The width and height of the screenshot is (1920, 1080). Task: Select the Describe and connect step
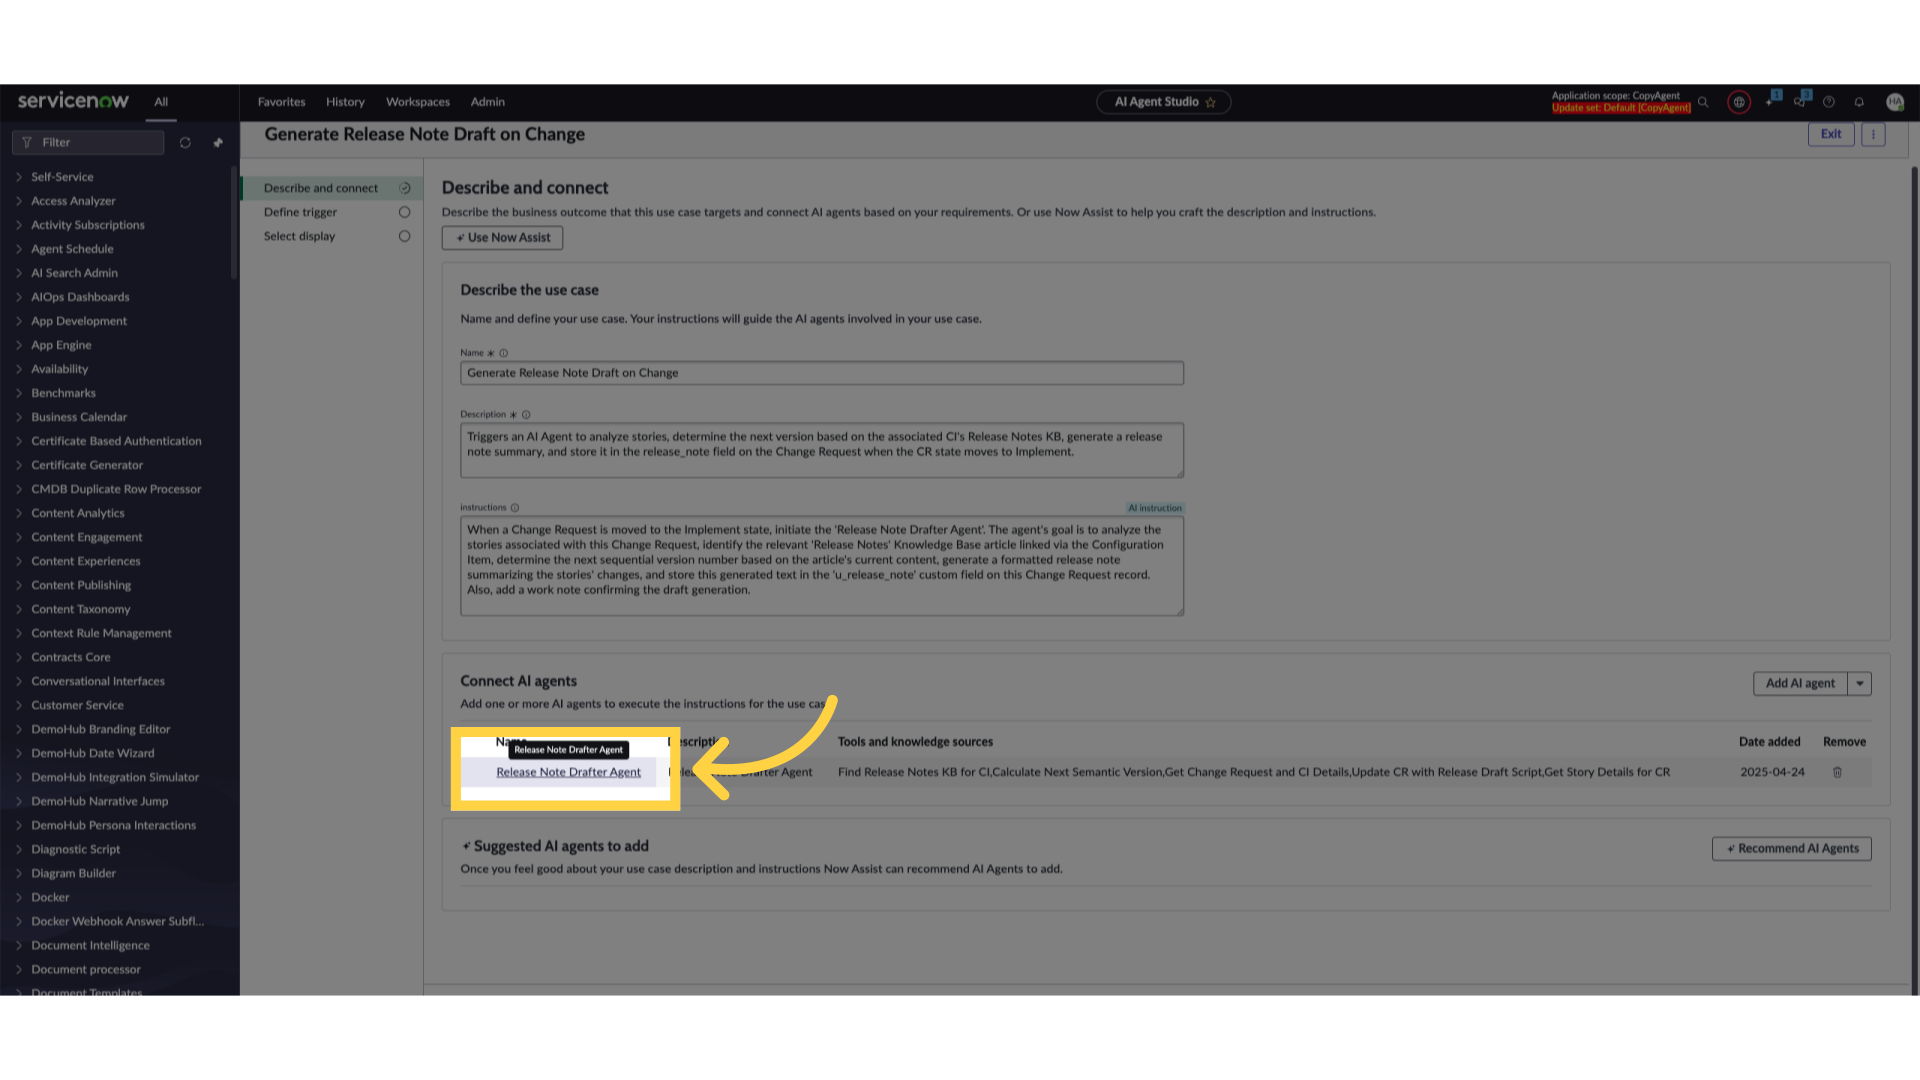coord(320,188)
